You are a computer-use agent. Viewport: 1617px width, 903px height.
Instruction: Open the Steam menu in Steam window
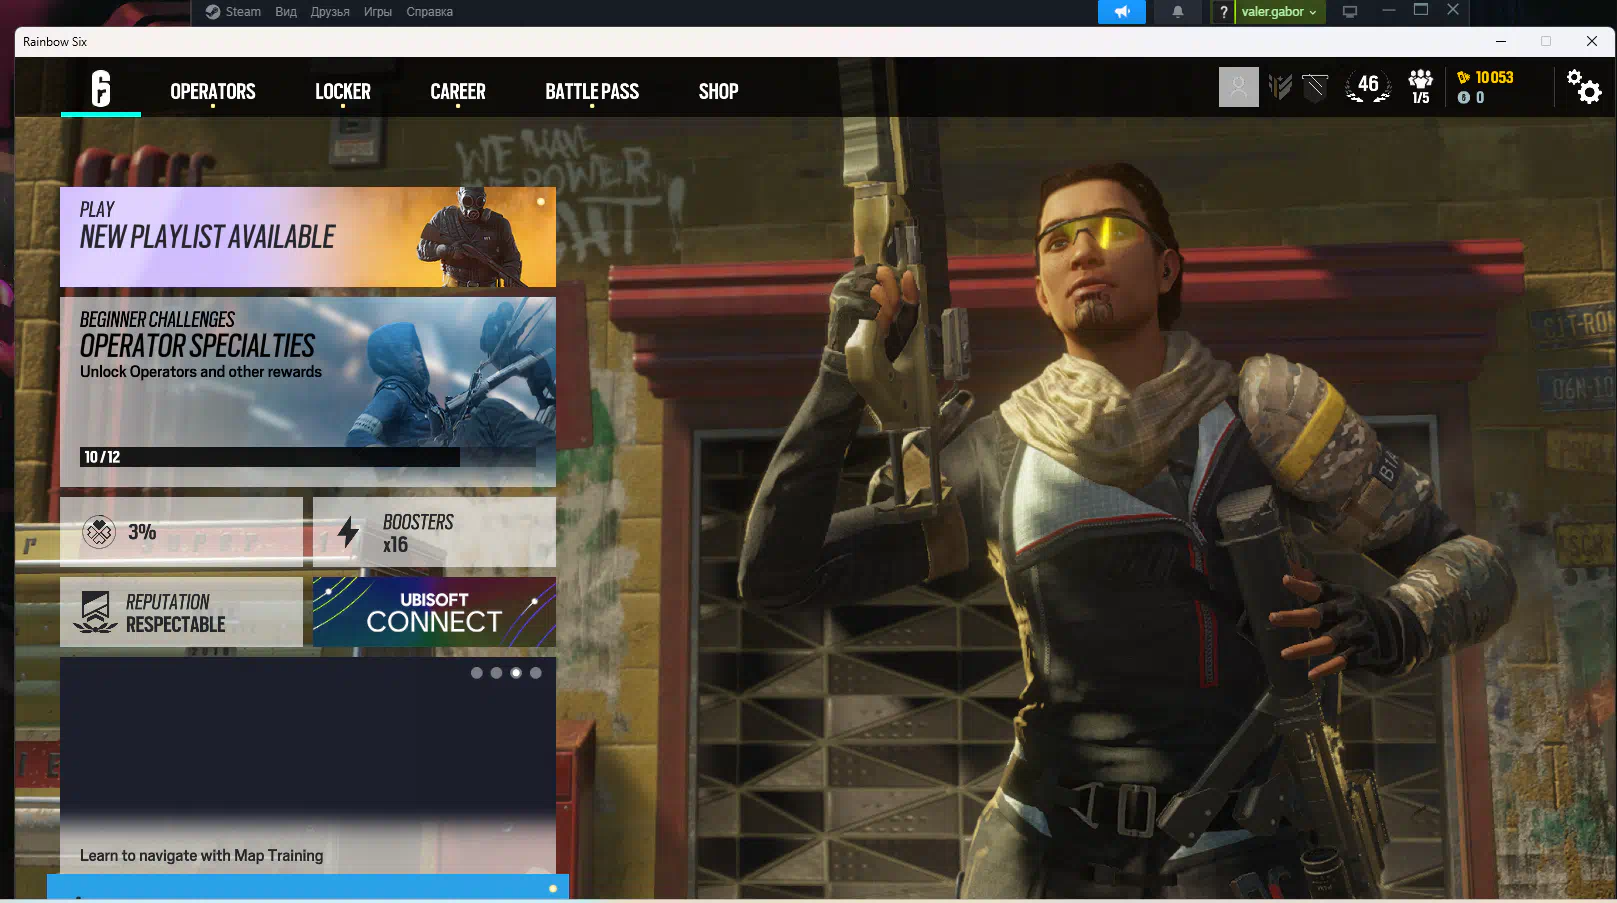(243, 12)
